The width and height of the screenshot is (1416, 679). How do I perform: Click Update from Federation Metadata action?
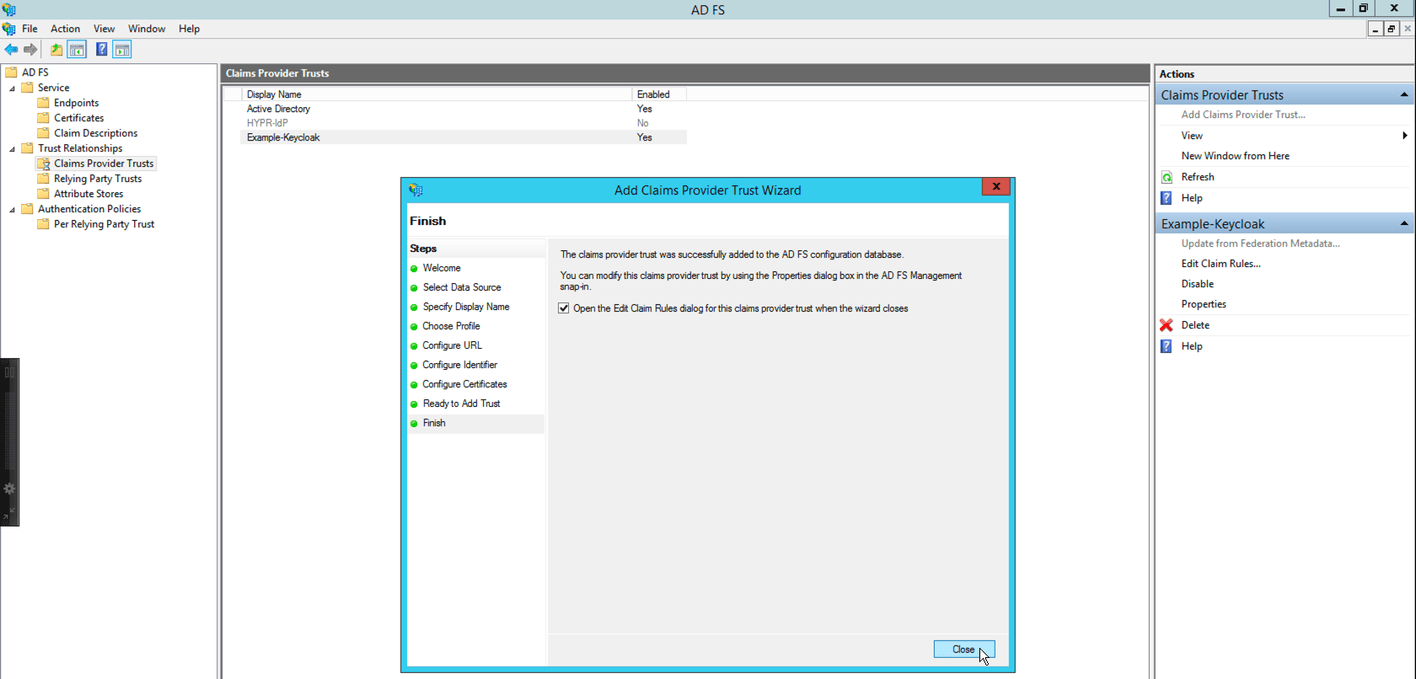[1260, 243]
